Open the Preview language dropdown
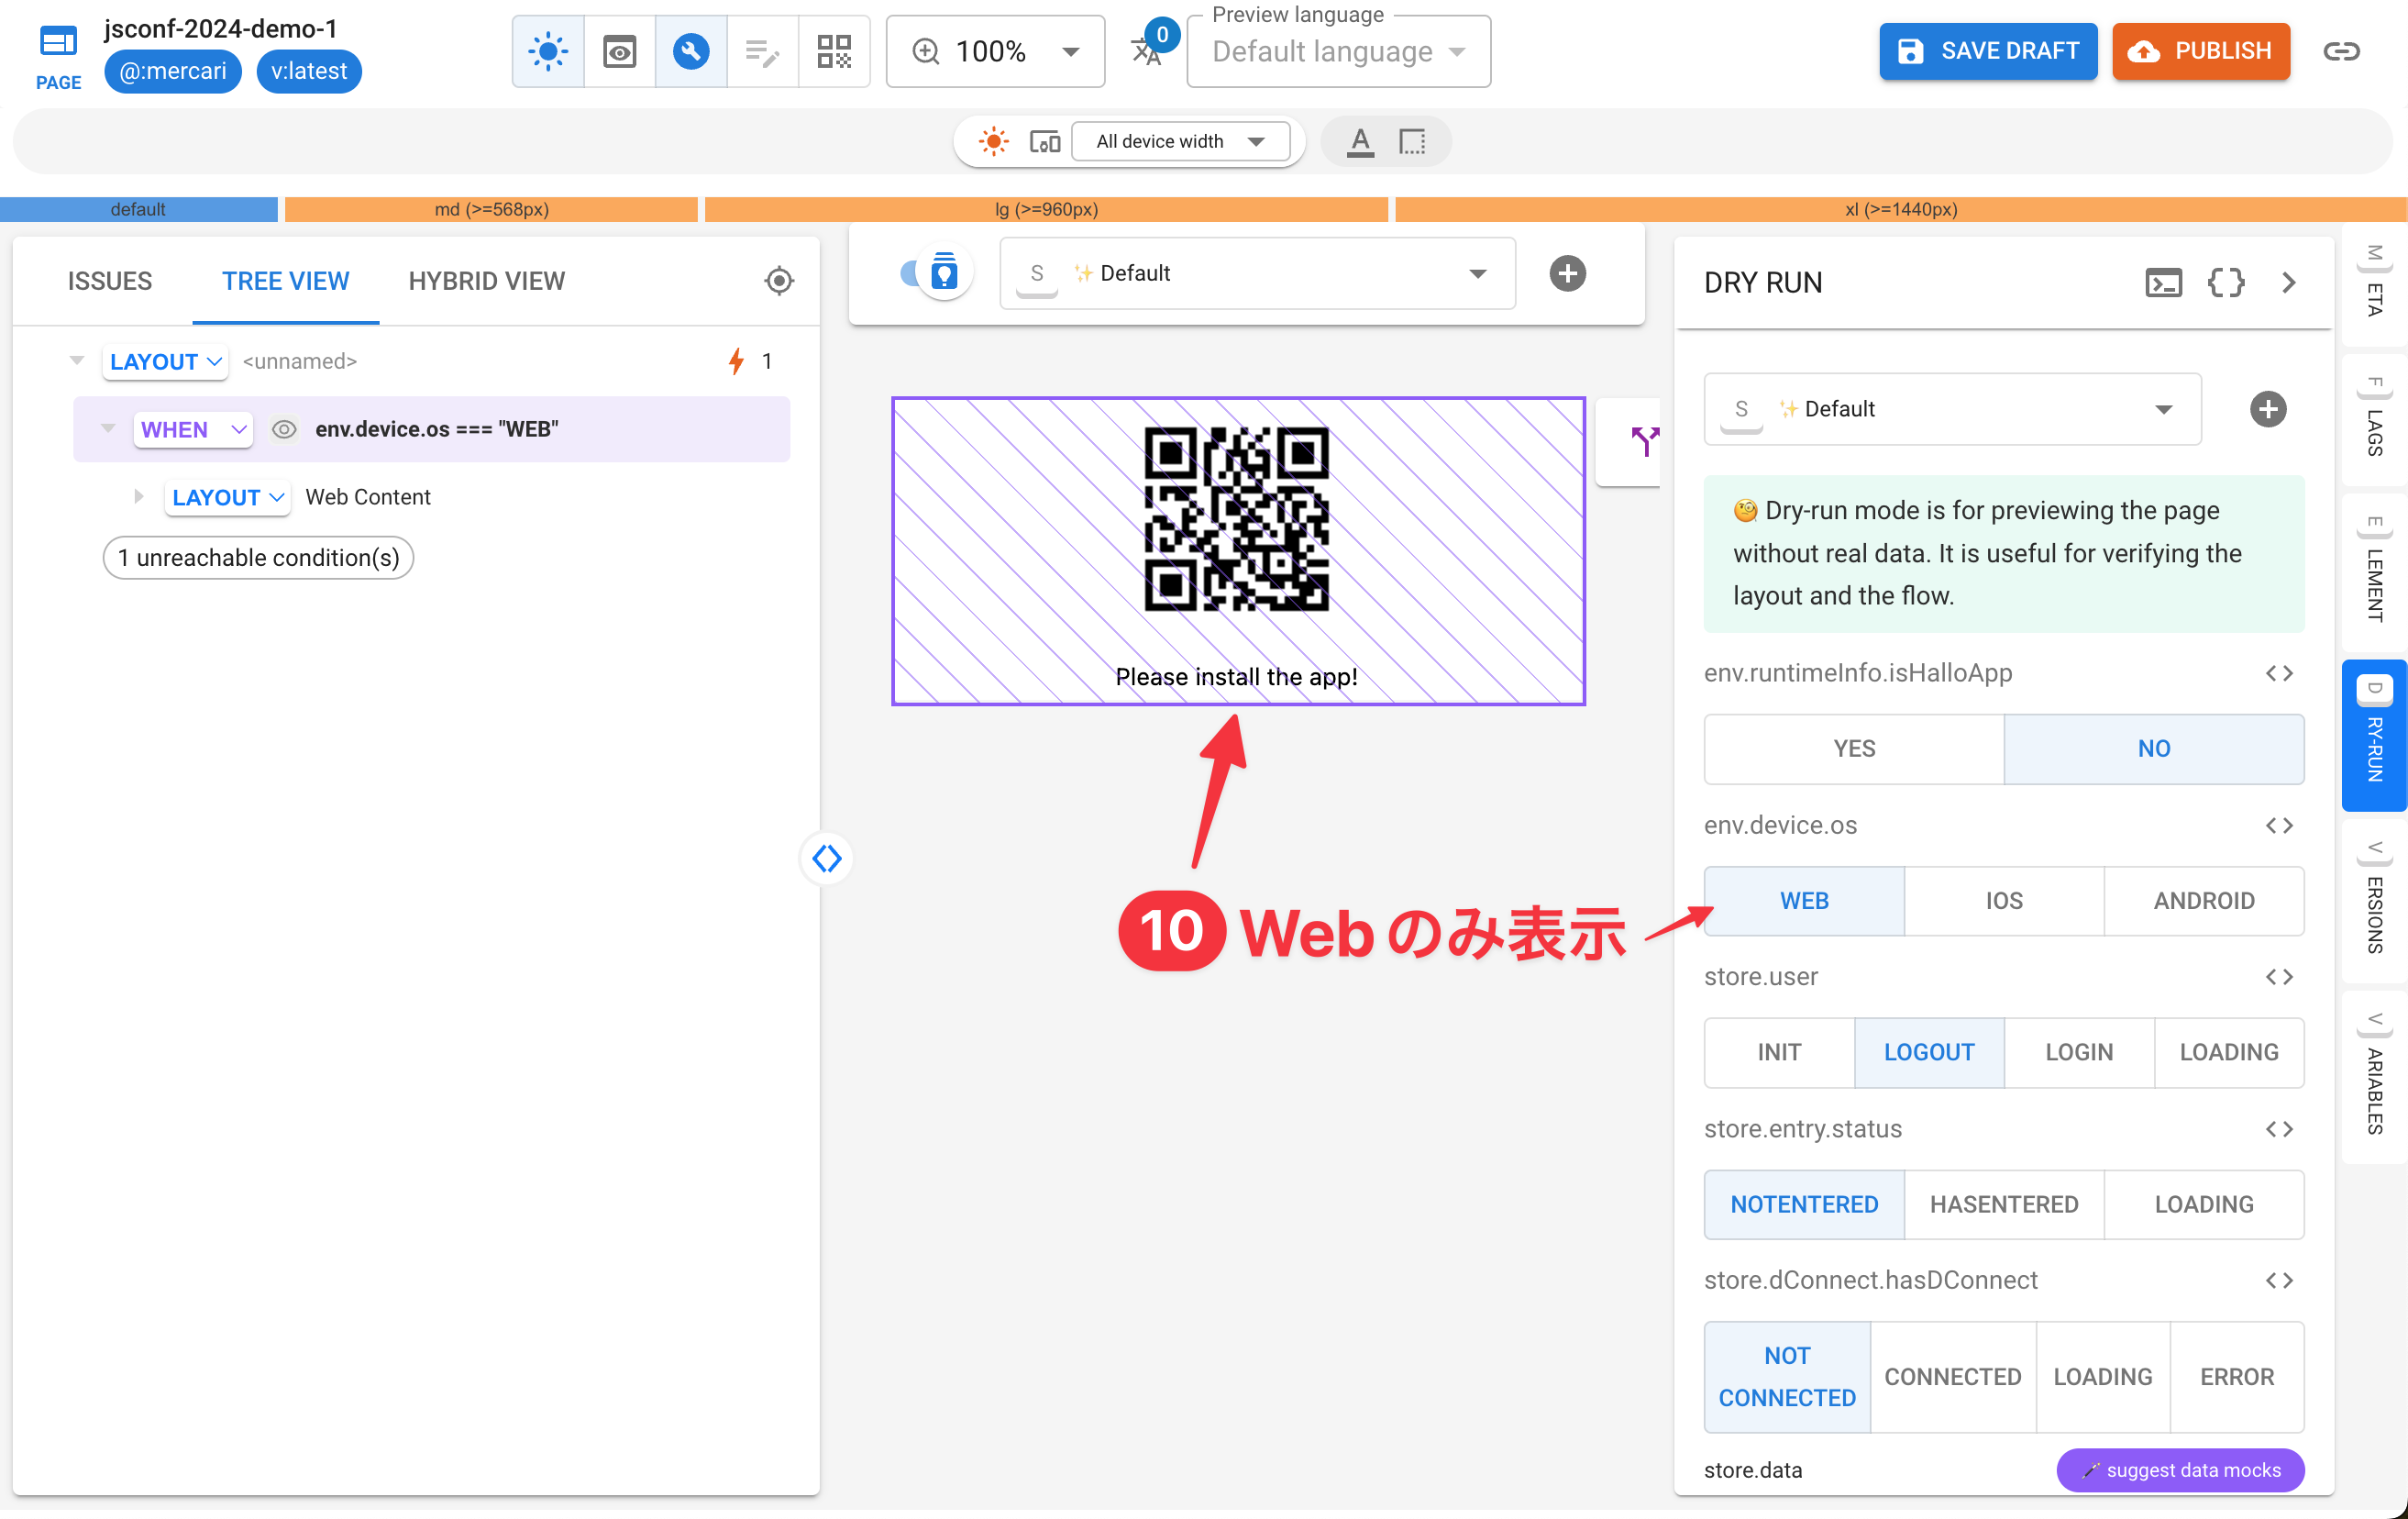 pyautogui.click(x=1338, y=51)
